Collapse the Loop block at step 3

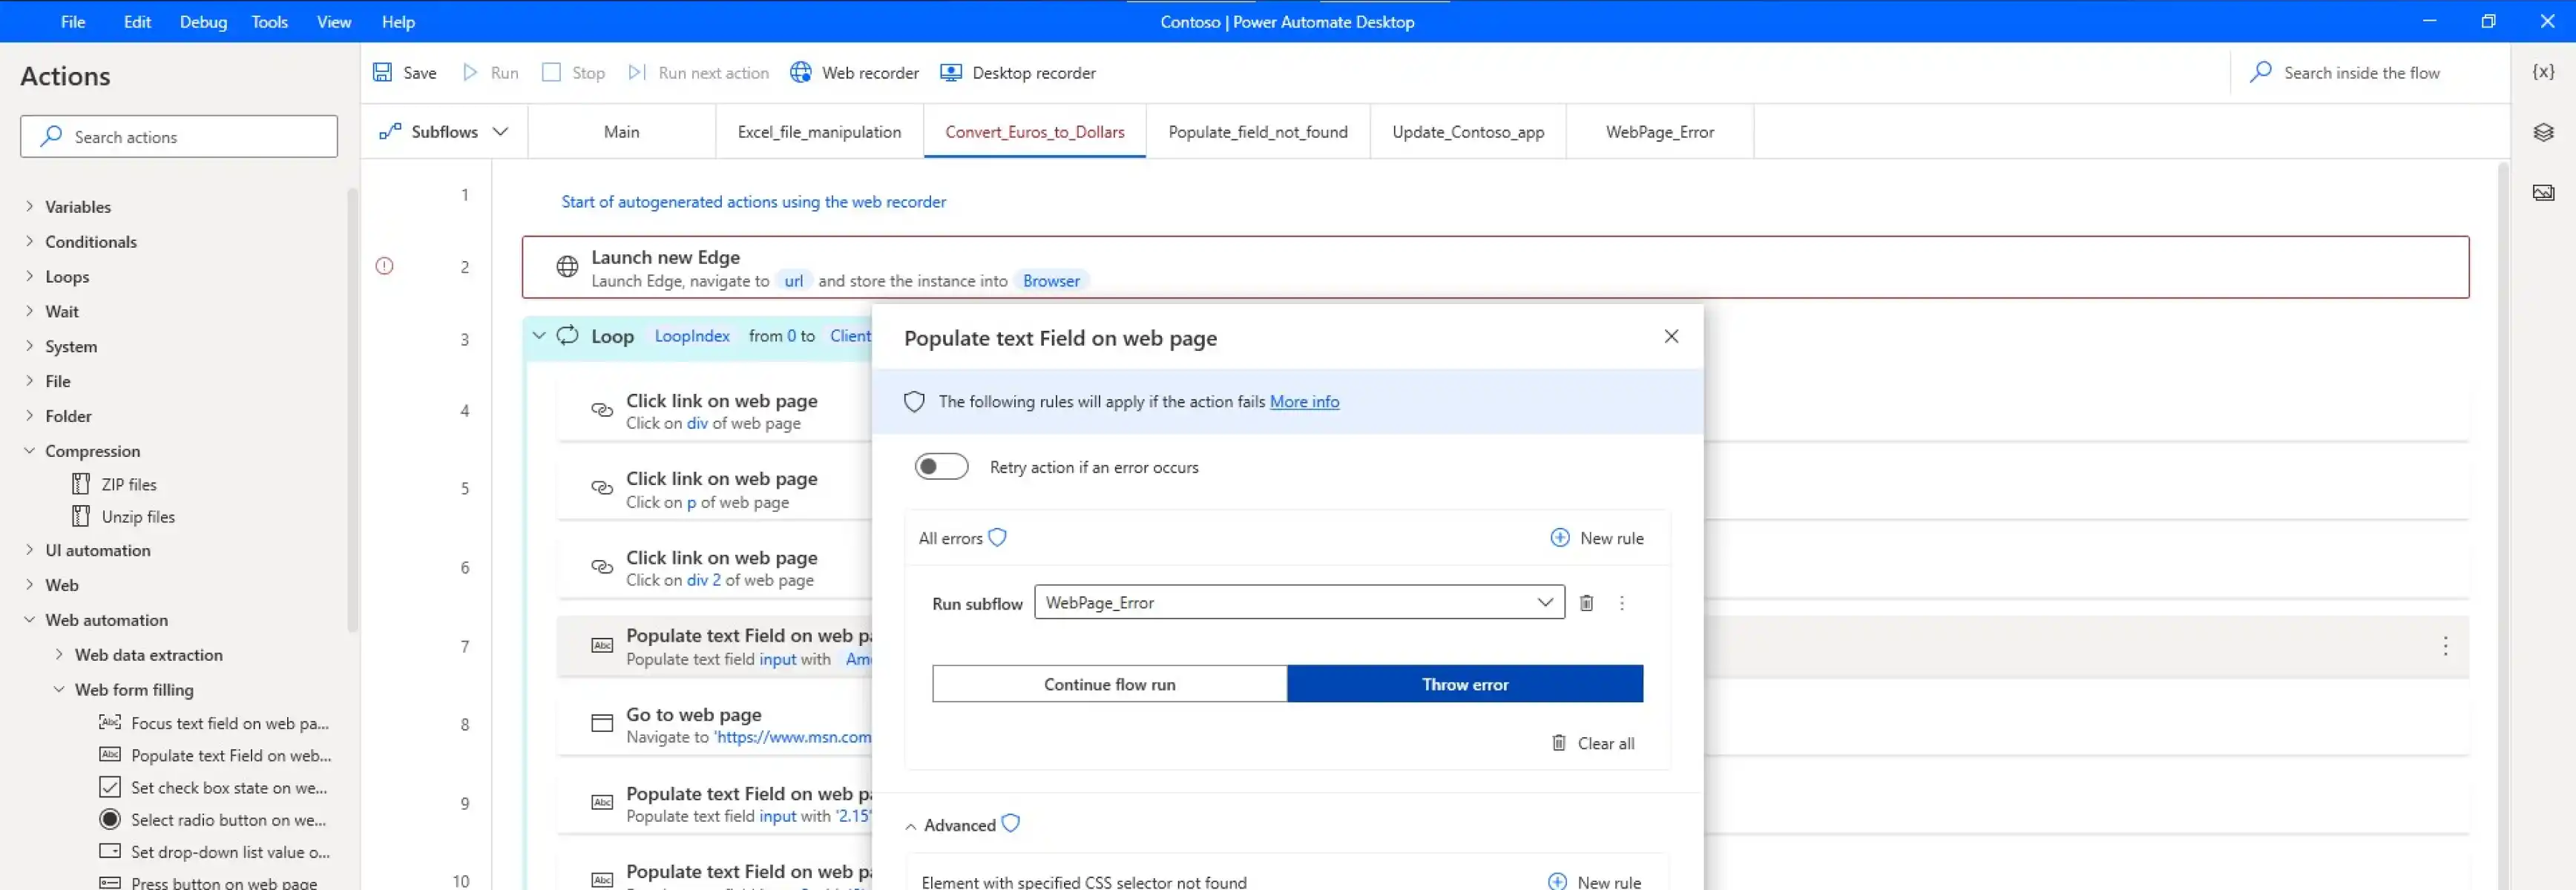[x=539, y=336]
